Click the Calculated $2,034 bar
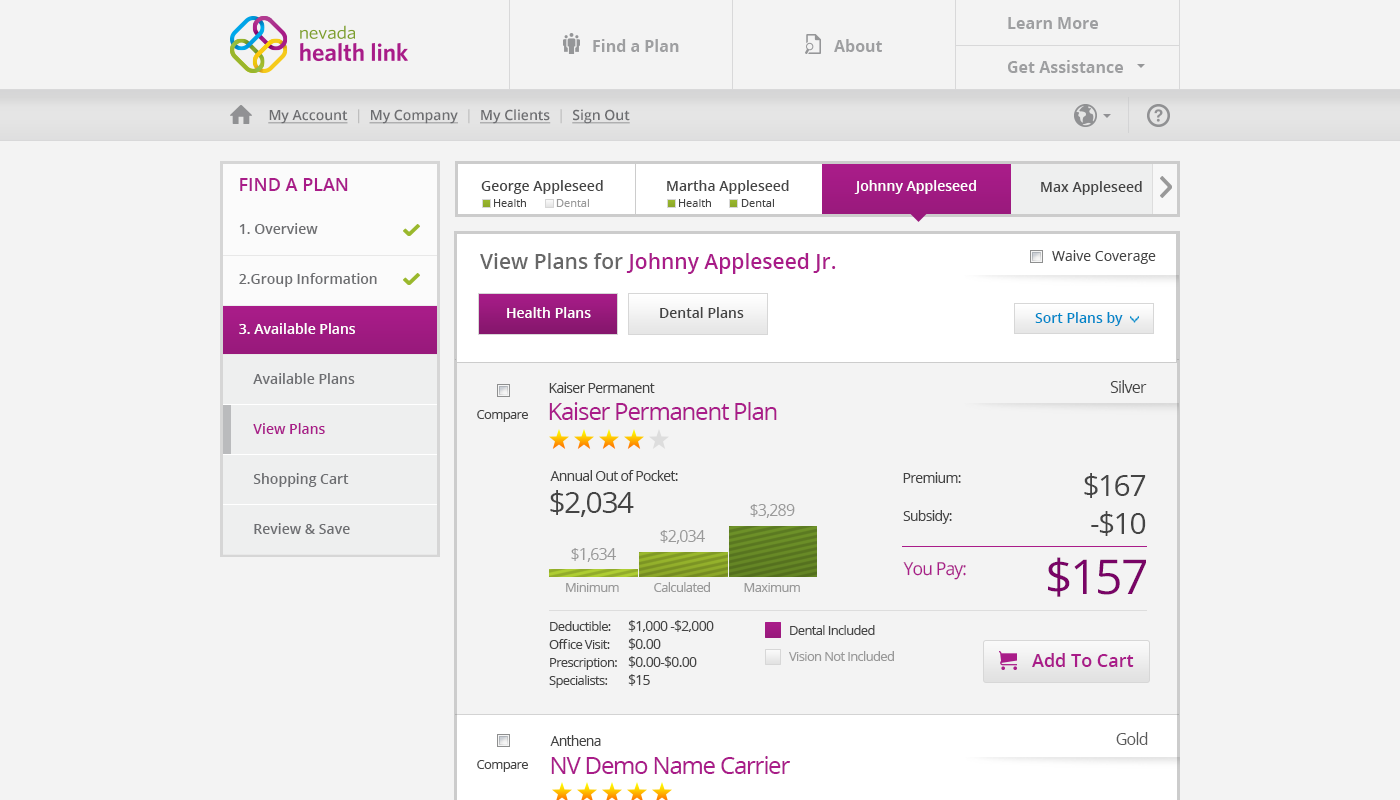The image size is (1400, 800). pyautogui.click(x=683, y=564)
